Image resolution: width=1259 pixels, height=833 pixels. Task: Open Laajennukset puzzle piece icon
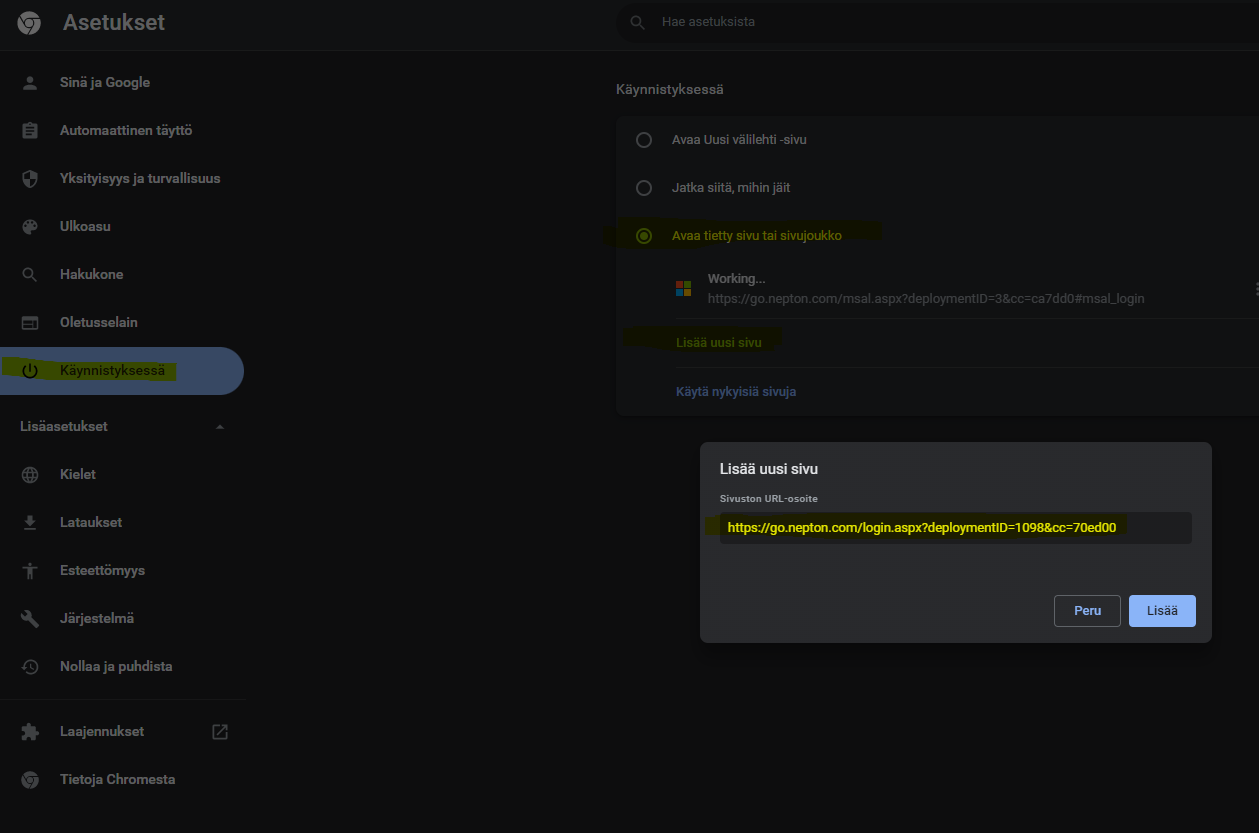click(x=30, y=731)
